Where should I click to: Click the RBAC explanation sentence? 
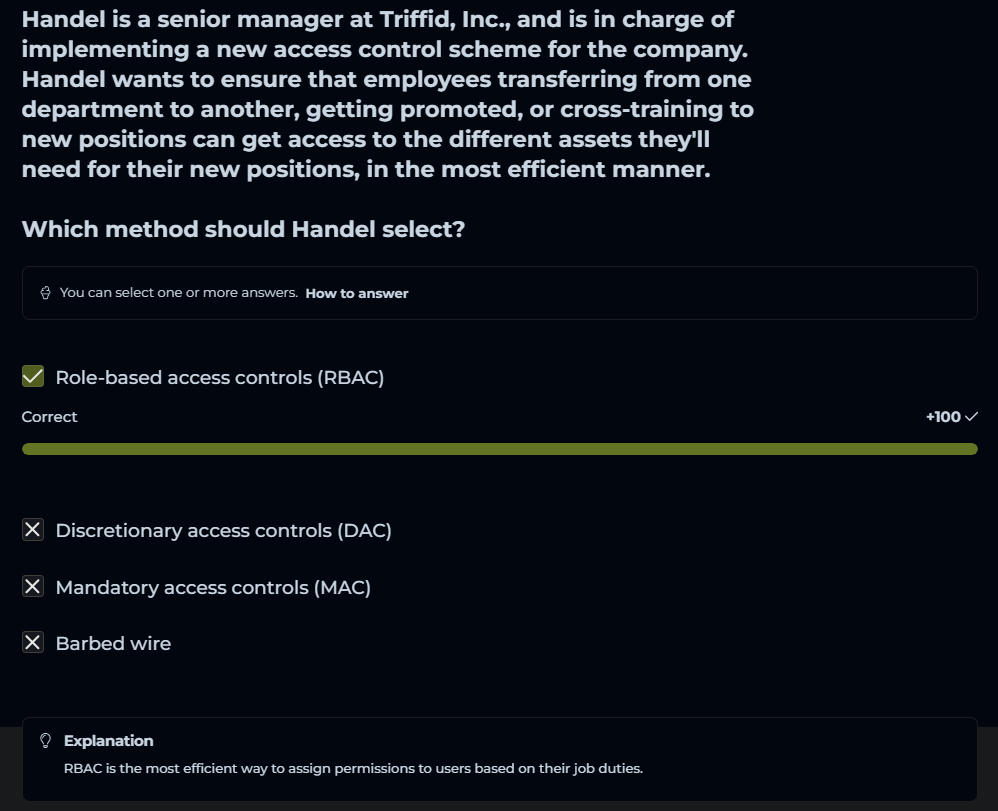(353, 769)
